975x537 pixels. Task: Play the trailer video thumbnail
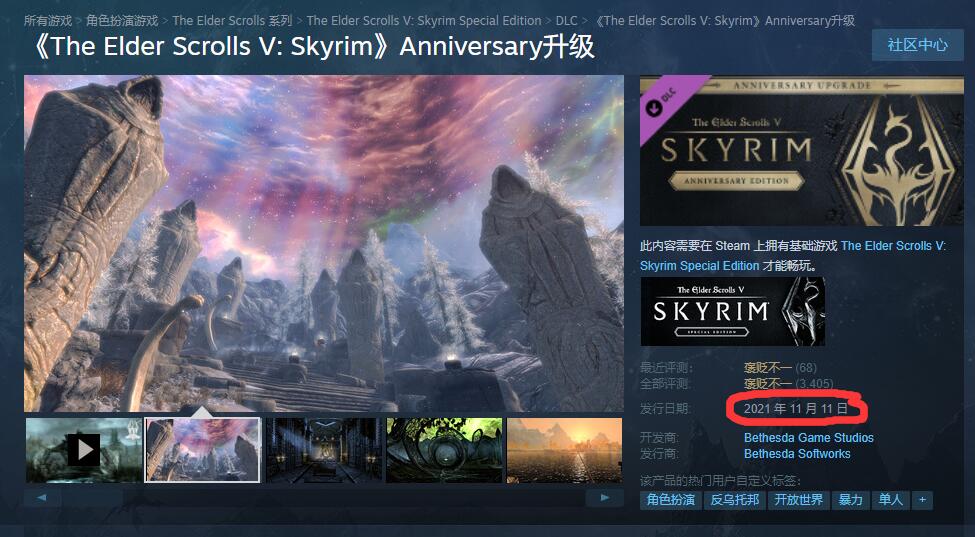tap(83, 449)
